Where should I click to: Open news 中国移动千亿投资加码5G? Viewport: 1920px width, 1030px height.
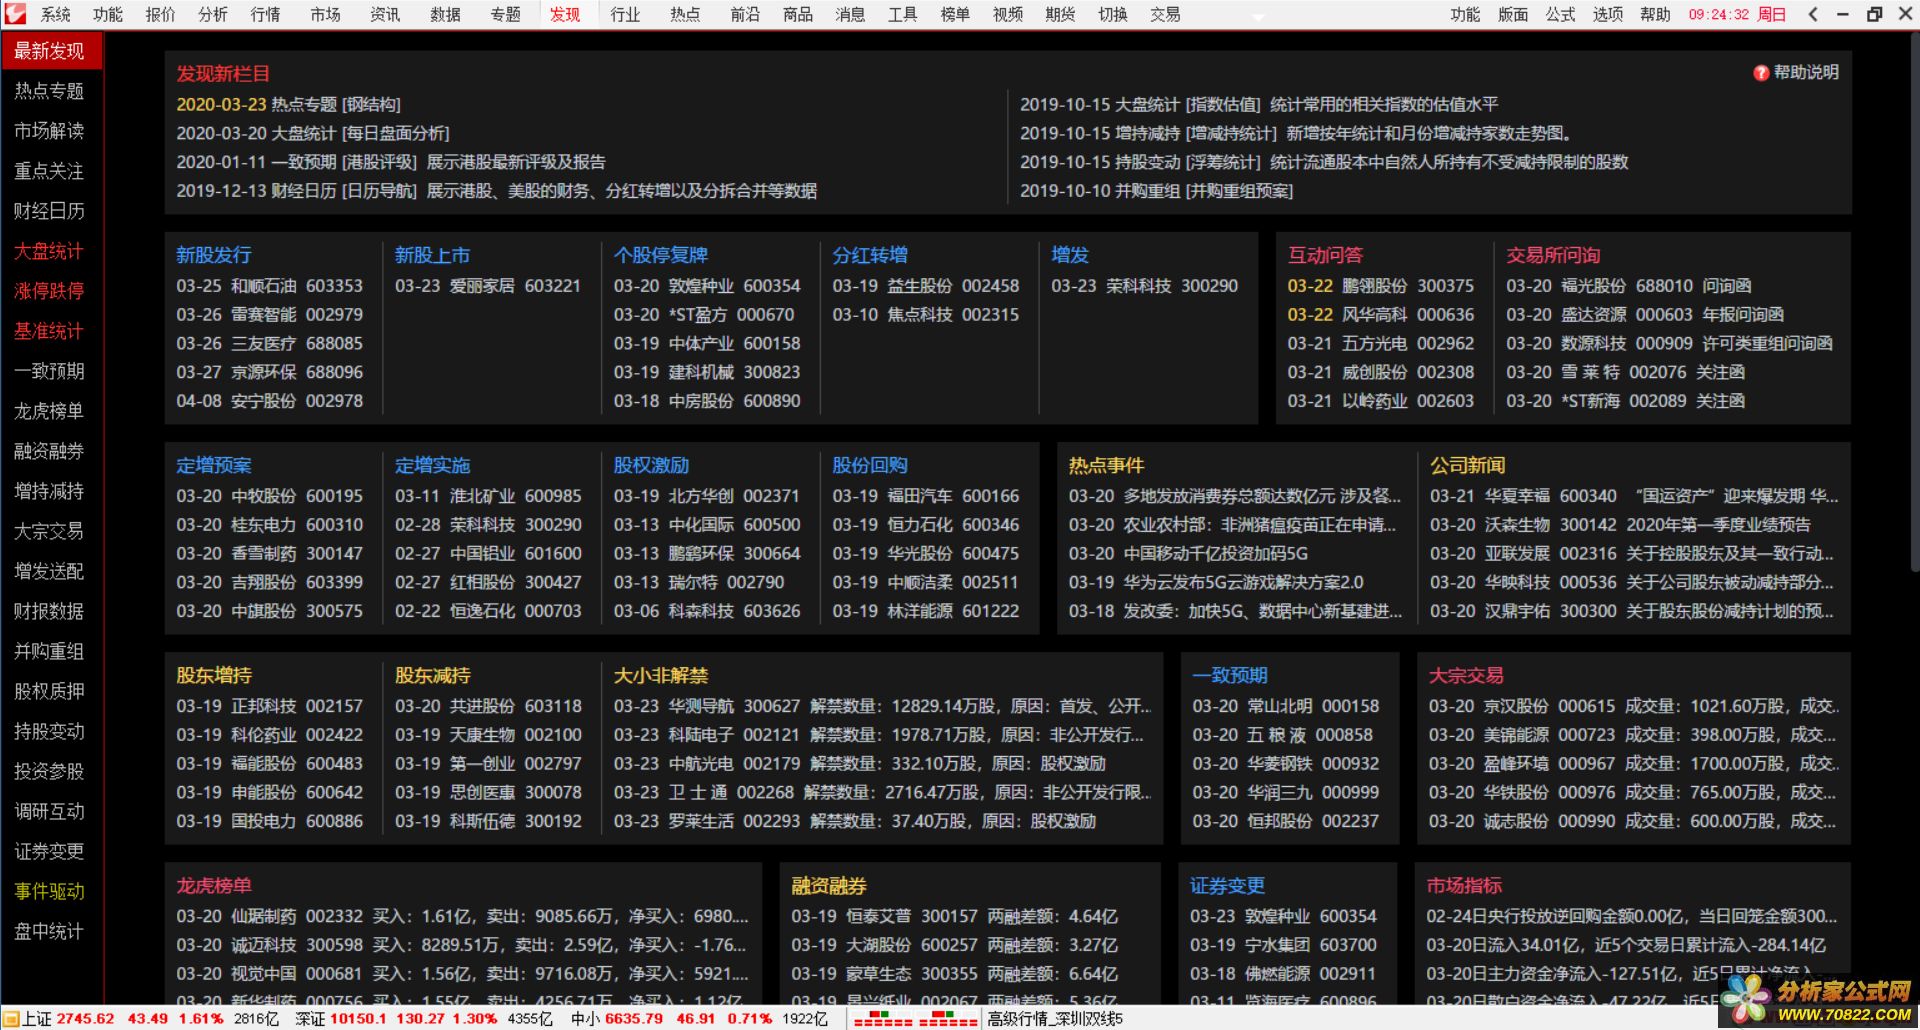1188,554
